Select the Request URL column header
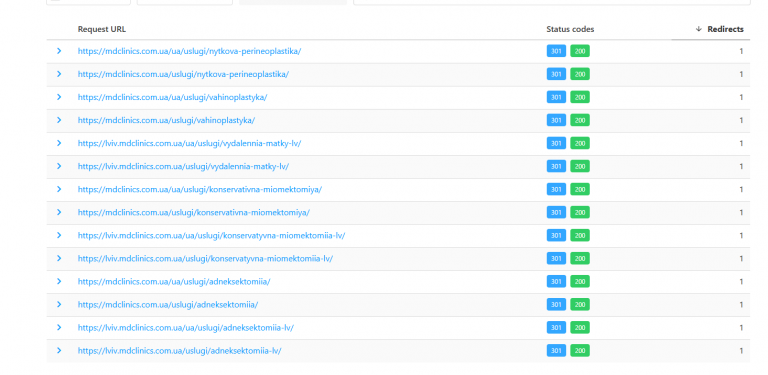This screenshot has width=768, height=375. click(101, 29)
